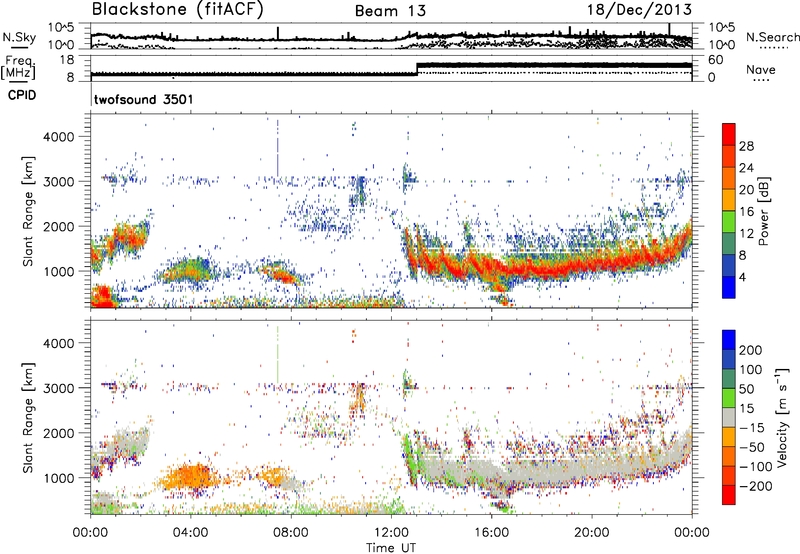
Task: Click the '200' label on the velocity colorbar
Action: 751,350
